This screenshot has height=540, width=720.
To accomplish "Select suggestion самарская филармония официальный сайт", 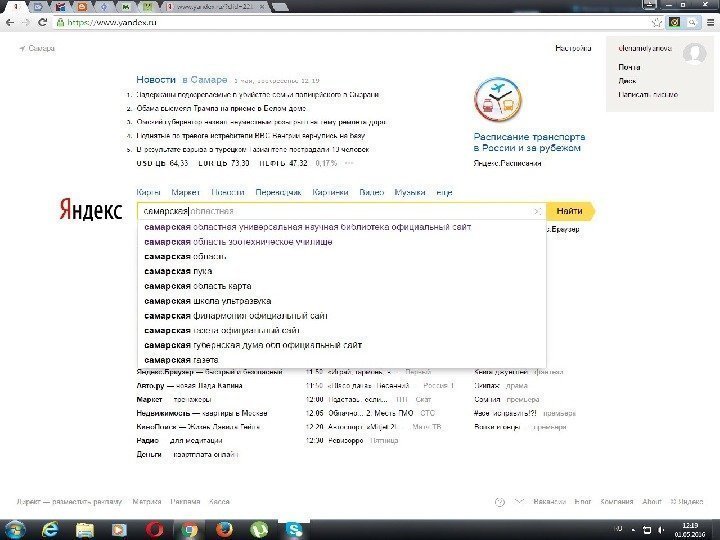I will click(342, 315).
